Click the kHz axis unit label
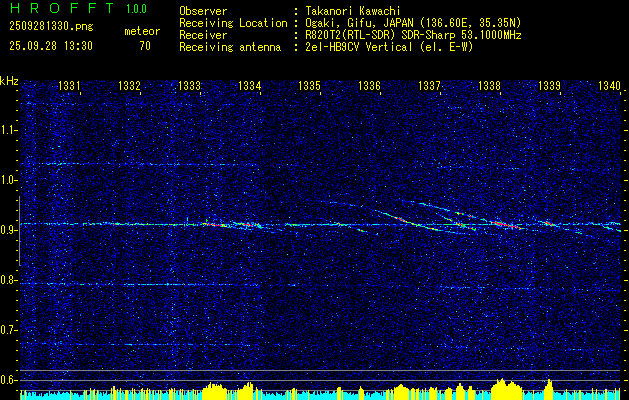 click(9, 81)
